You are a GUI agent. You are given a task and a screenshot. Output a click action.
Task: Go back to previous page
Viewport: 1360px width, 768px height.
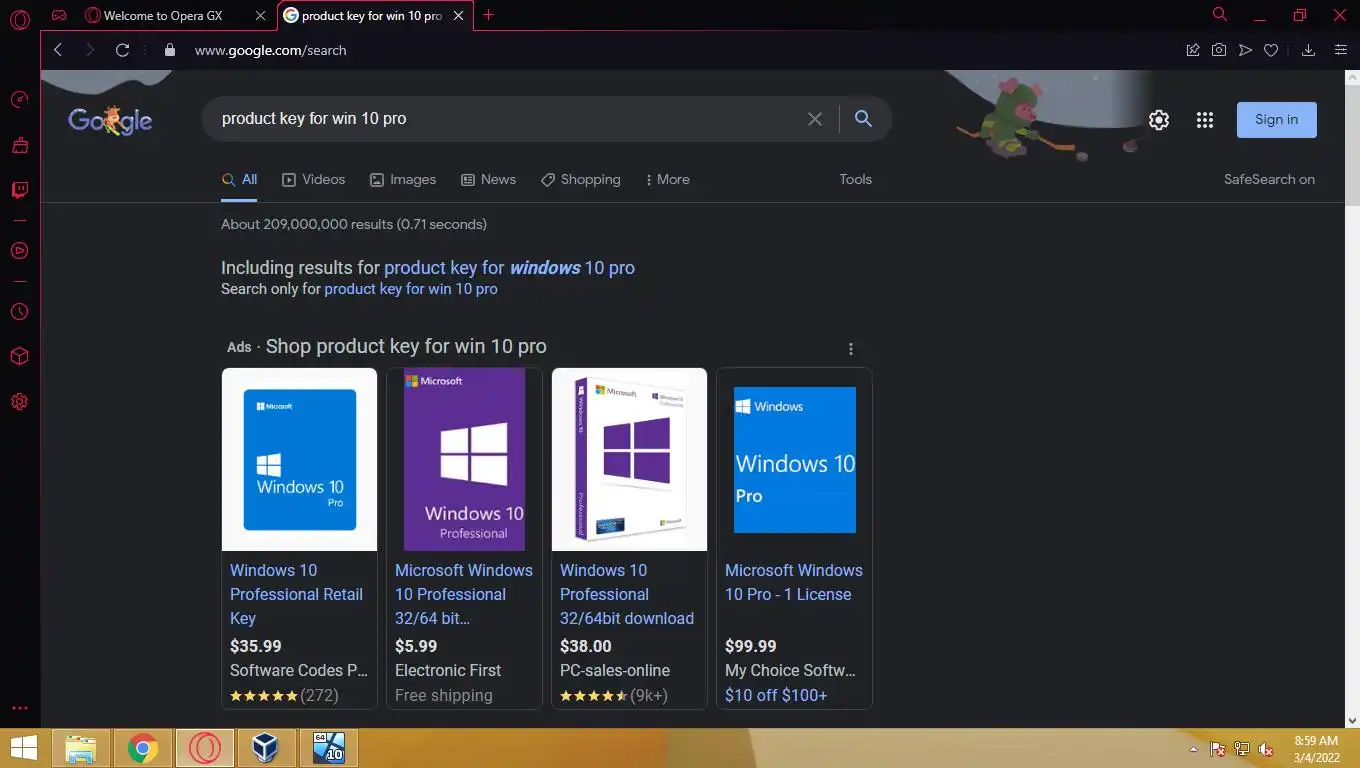58,50
